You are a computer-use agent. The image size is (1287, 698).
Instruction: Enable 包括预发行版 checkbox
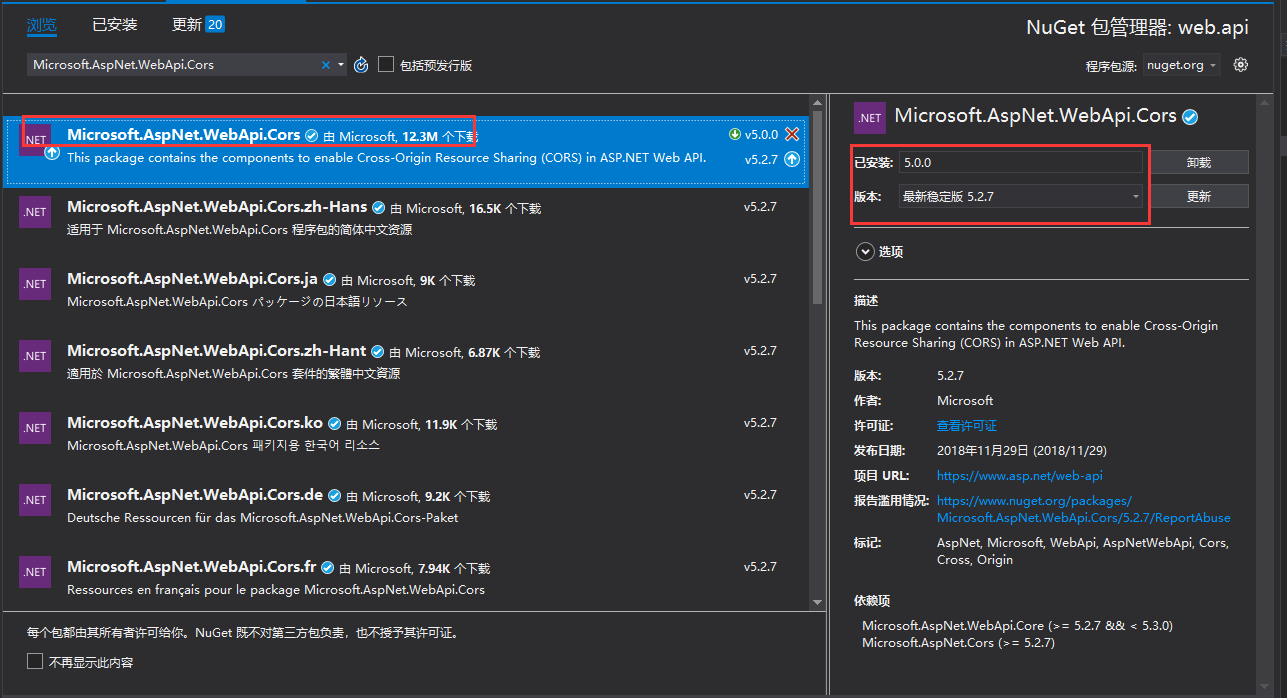(386, 65)
